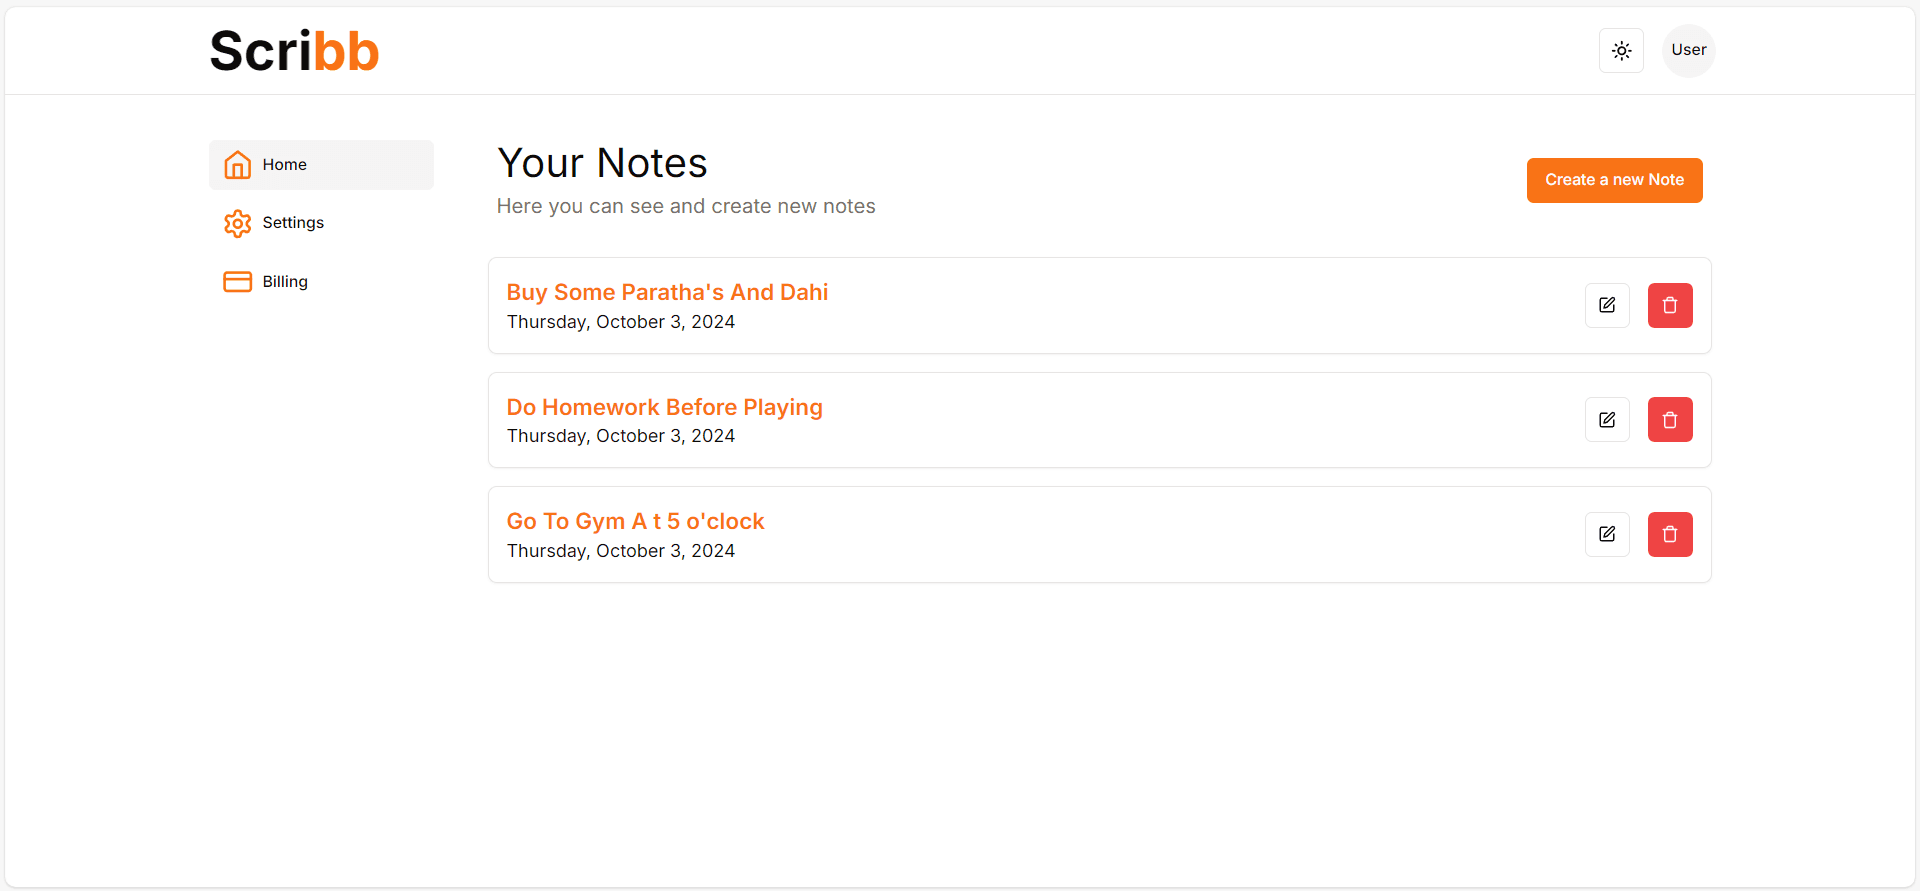Click the Scribb logo
1920x891 pixels.
(x=294, y=51)
